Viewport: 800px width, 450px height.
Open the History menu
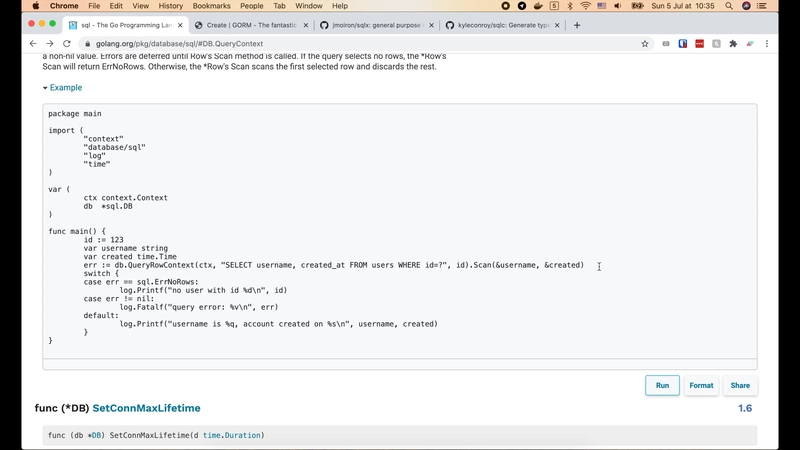click(170, 6)
